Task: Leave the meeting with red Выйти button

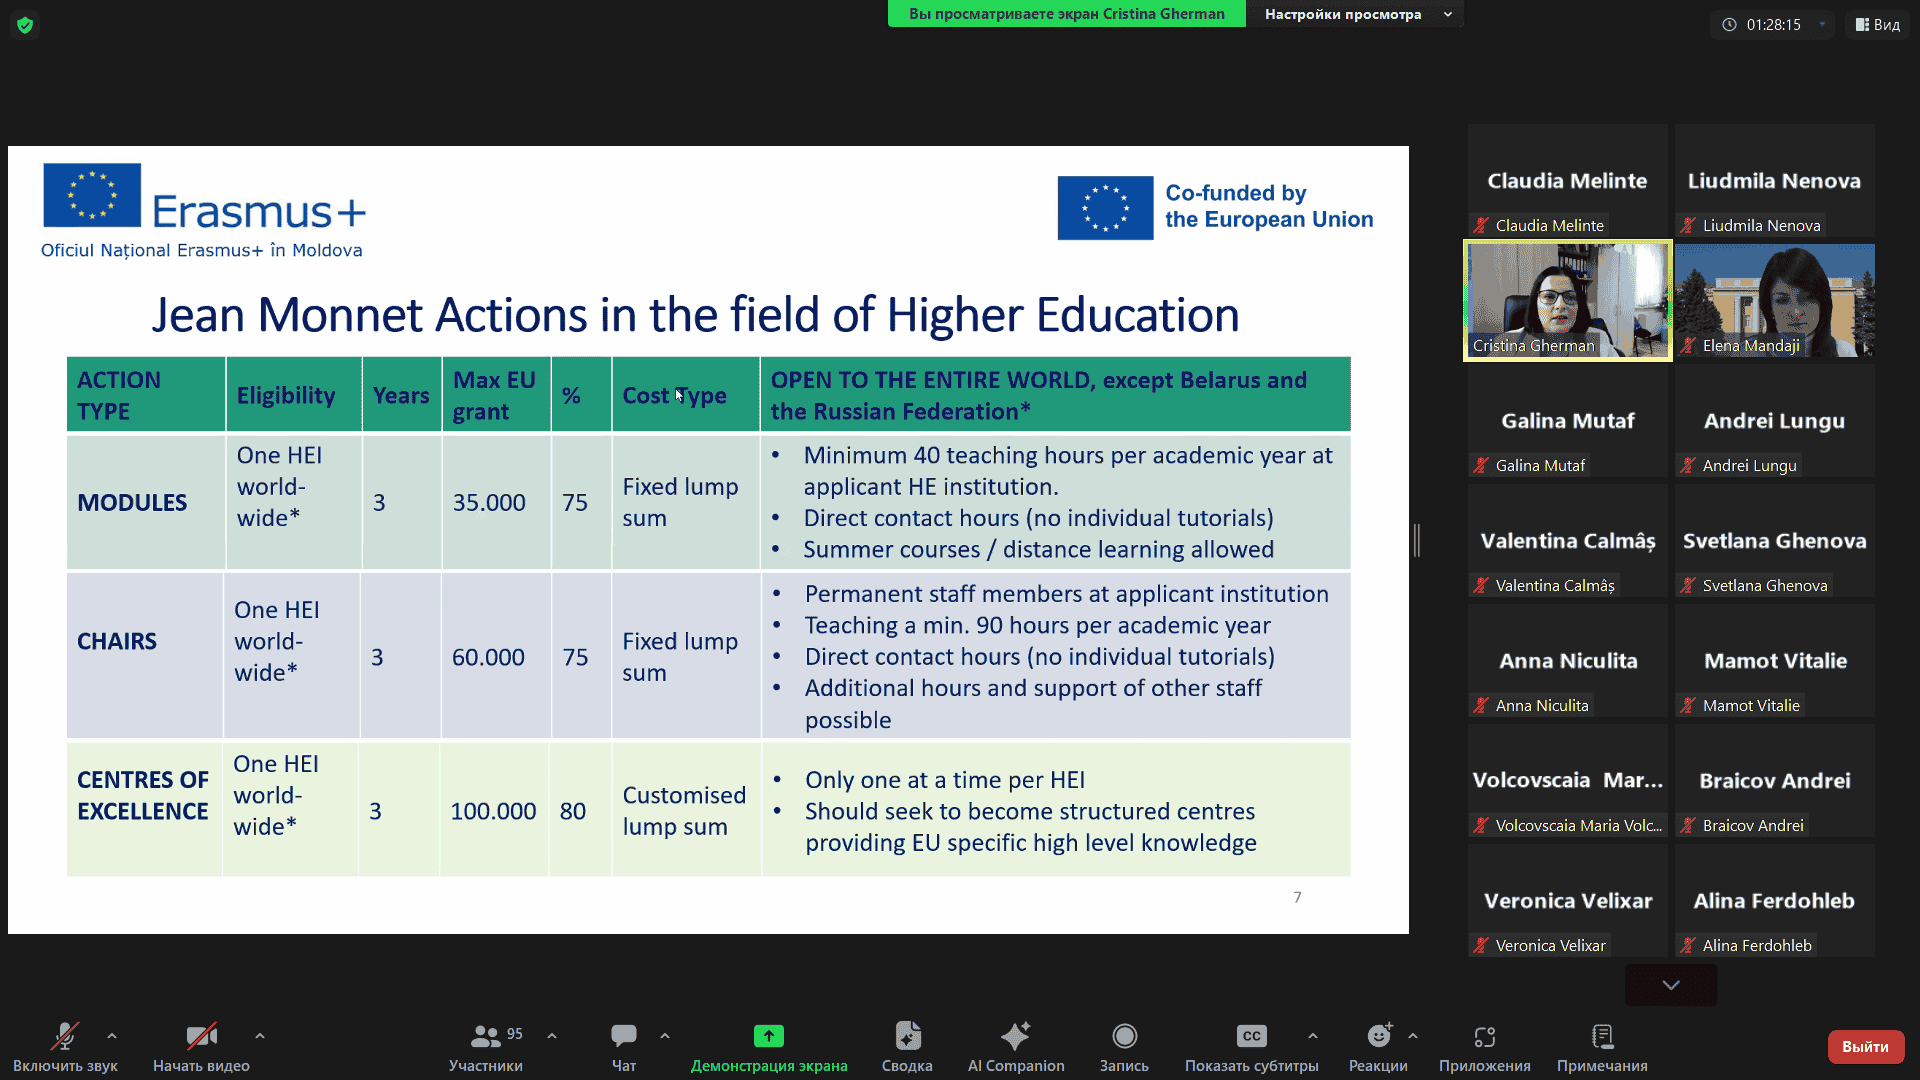Action: (1865, 1046)
